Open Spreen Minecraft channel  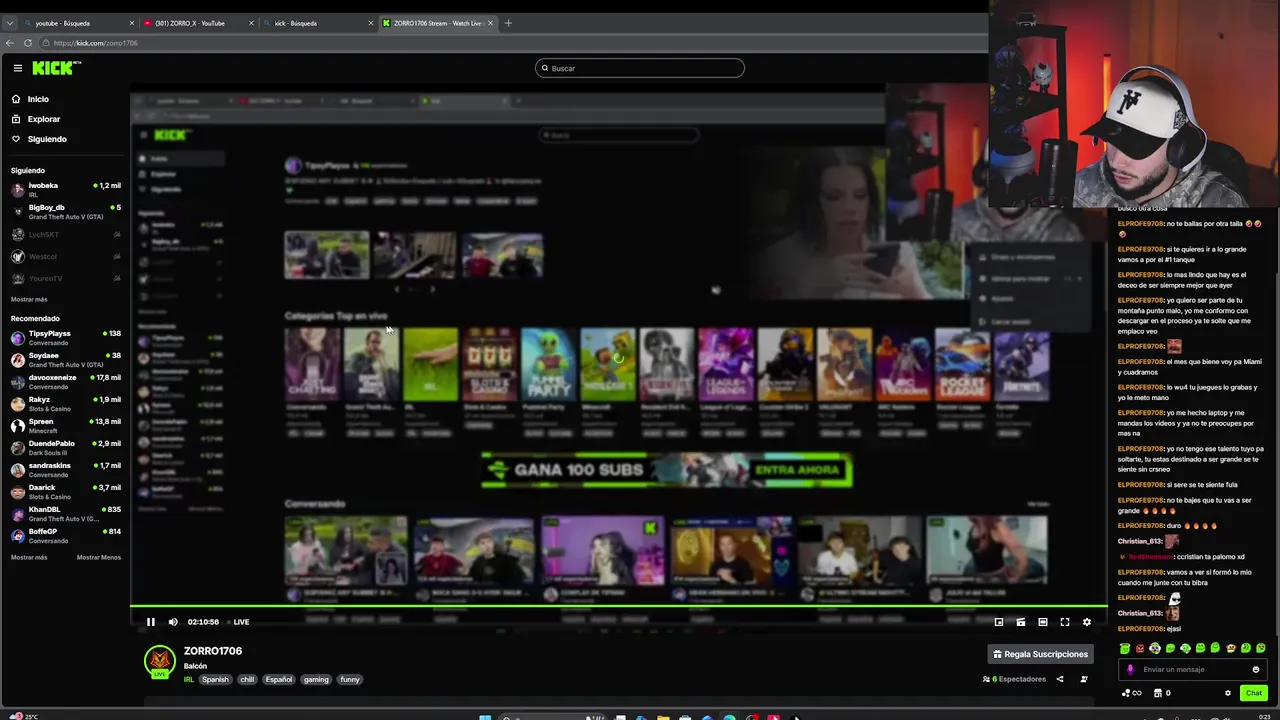(65, 426)
